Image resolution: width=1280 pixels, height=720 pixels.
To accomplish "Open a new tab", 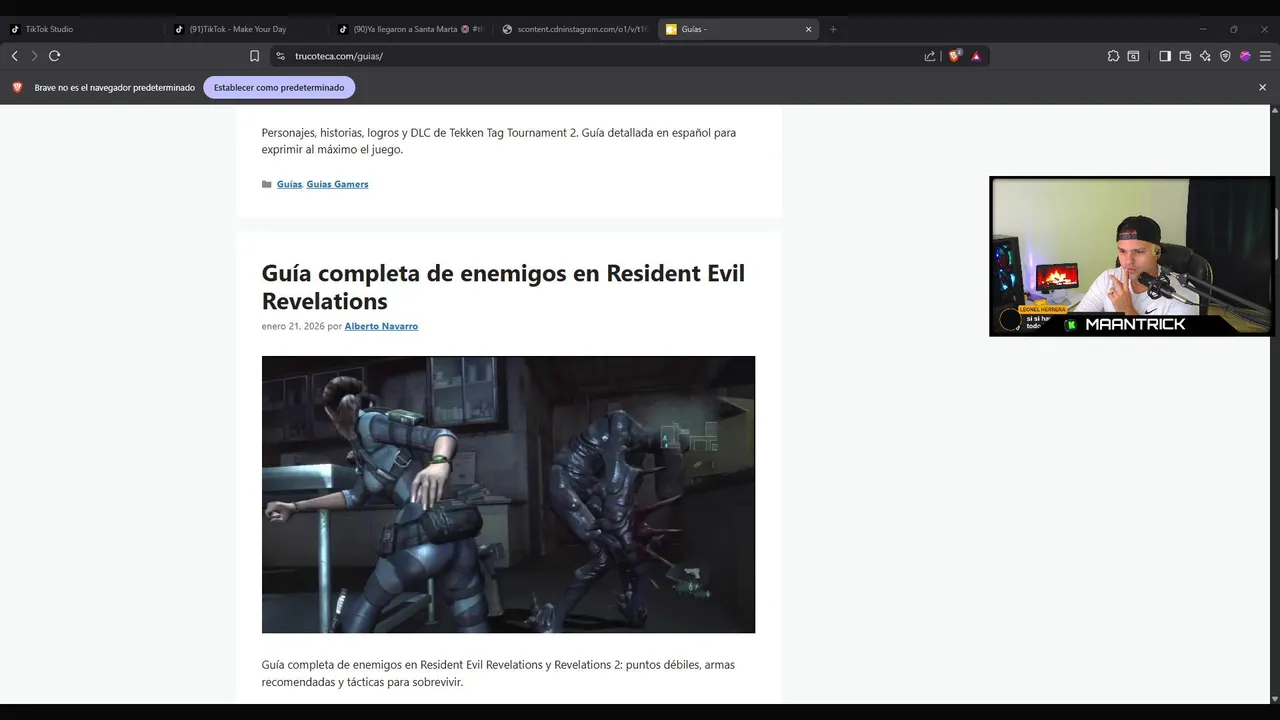I will click(x=833, y=29).
